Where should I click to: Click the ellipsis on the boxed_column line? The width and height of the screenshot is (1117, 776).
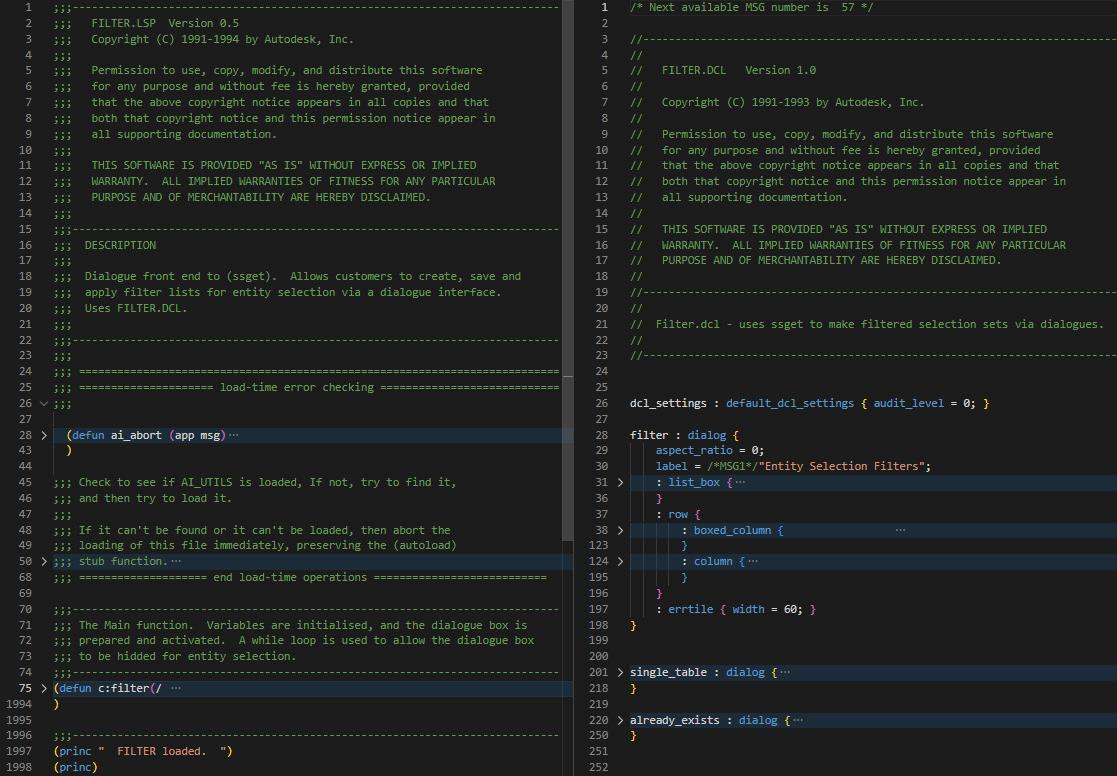pos(900,530)
